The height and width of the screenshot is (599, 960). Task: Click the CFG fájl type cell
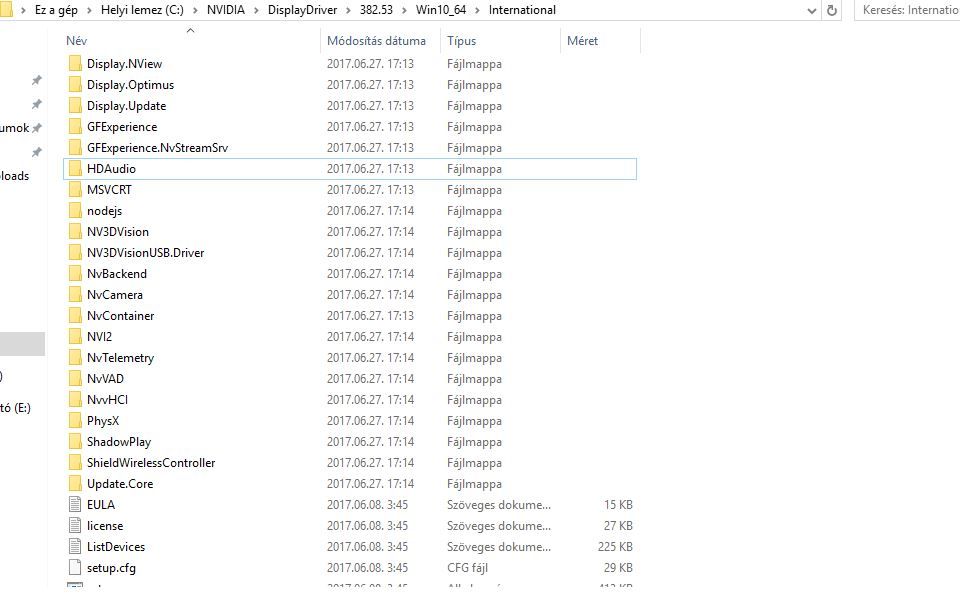(467, 568)
